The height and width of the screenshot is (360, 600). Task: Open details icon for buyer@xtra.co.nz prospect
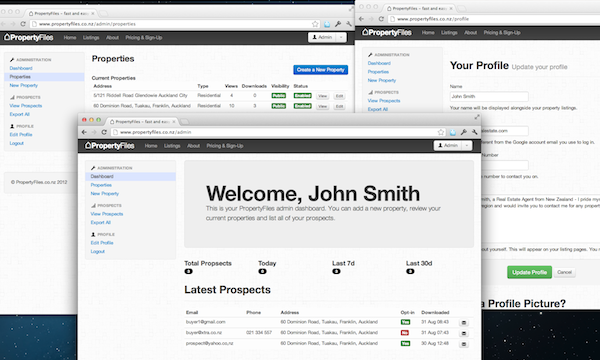[464, 333]
